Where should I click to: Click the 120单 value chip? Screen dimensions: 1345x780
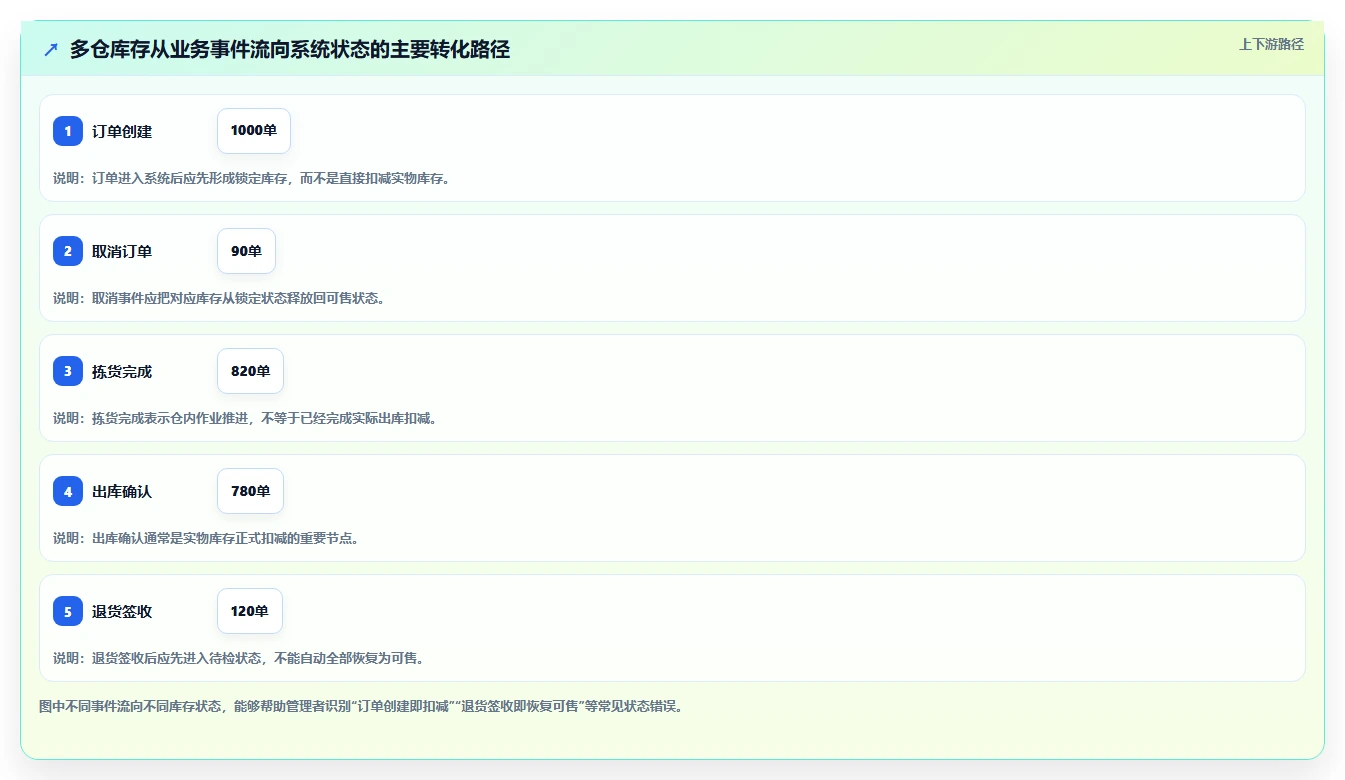point(250,611)
